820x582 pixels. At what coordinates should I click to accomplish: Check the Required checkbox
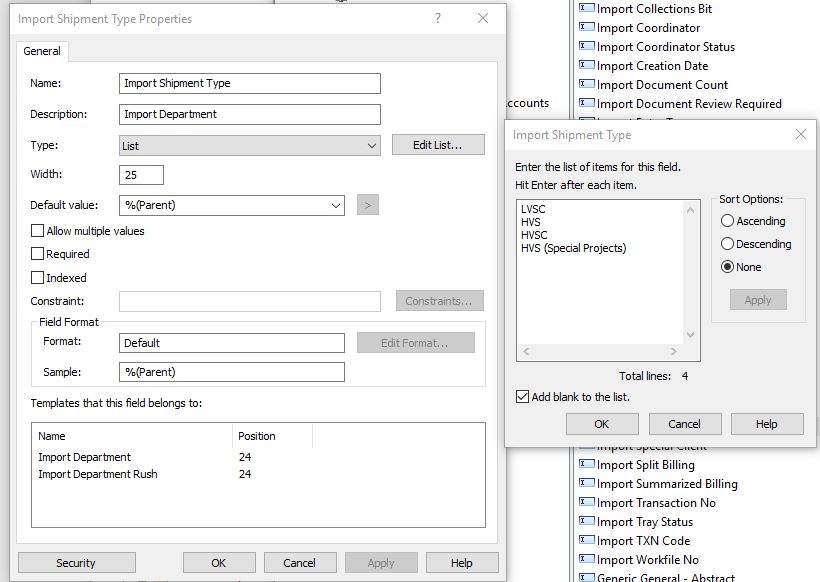click(x=38, y=254)
